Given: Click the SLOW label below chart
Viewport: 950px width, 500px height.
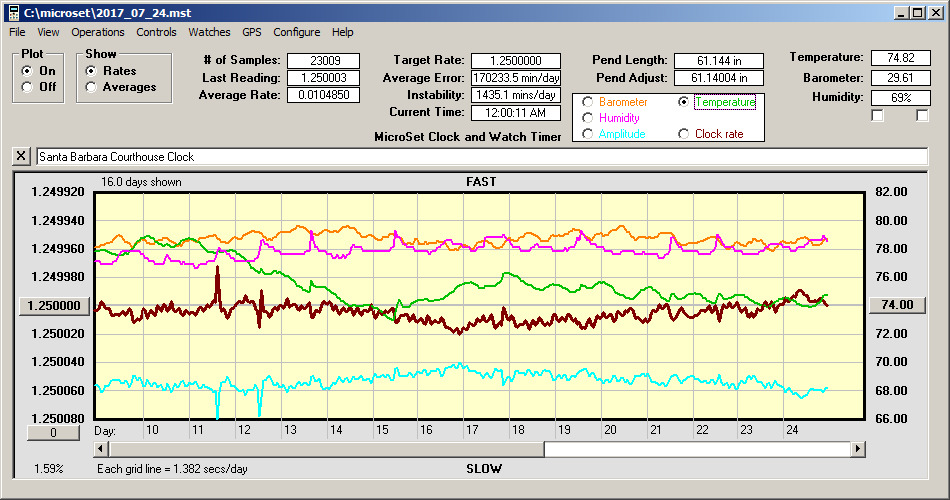Looking at the screenshot, I should pyautogui.click(x=483, y=468).
